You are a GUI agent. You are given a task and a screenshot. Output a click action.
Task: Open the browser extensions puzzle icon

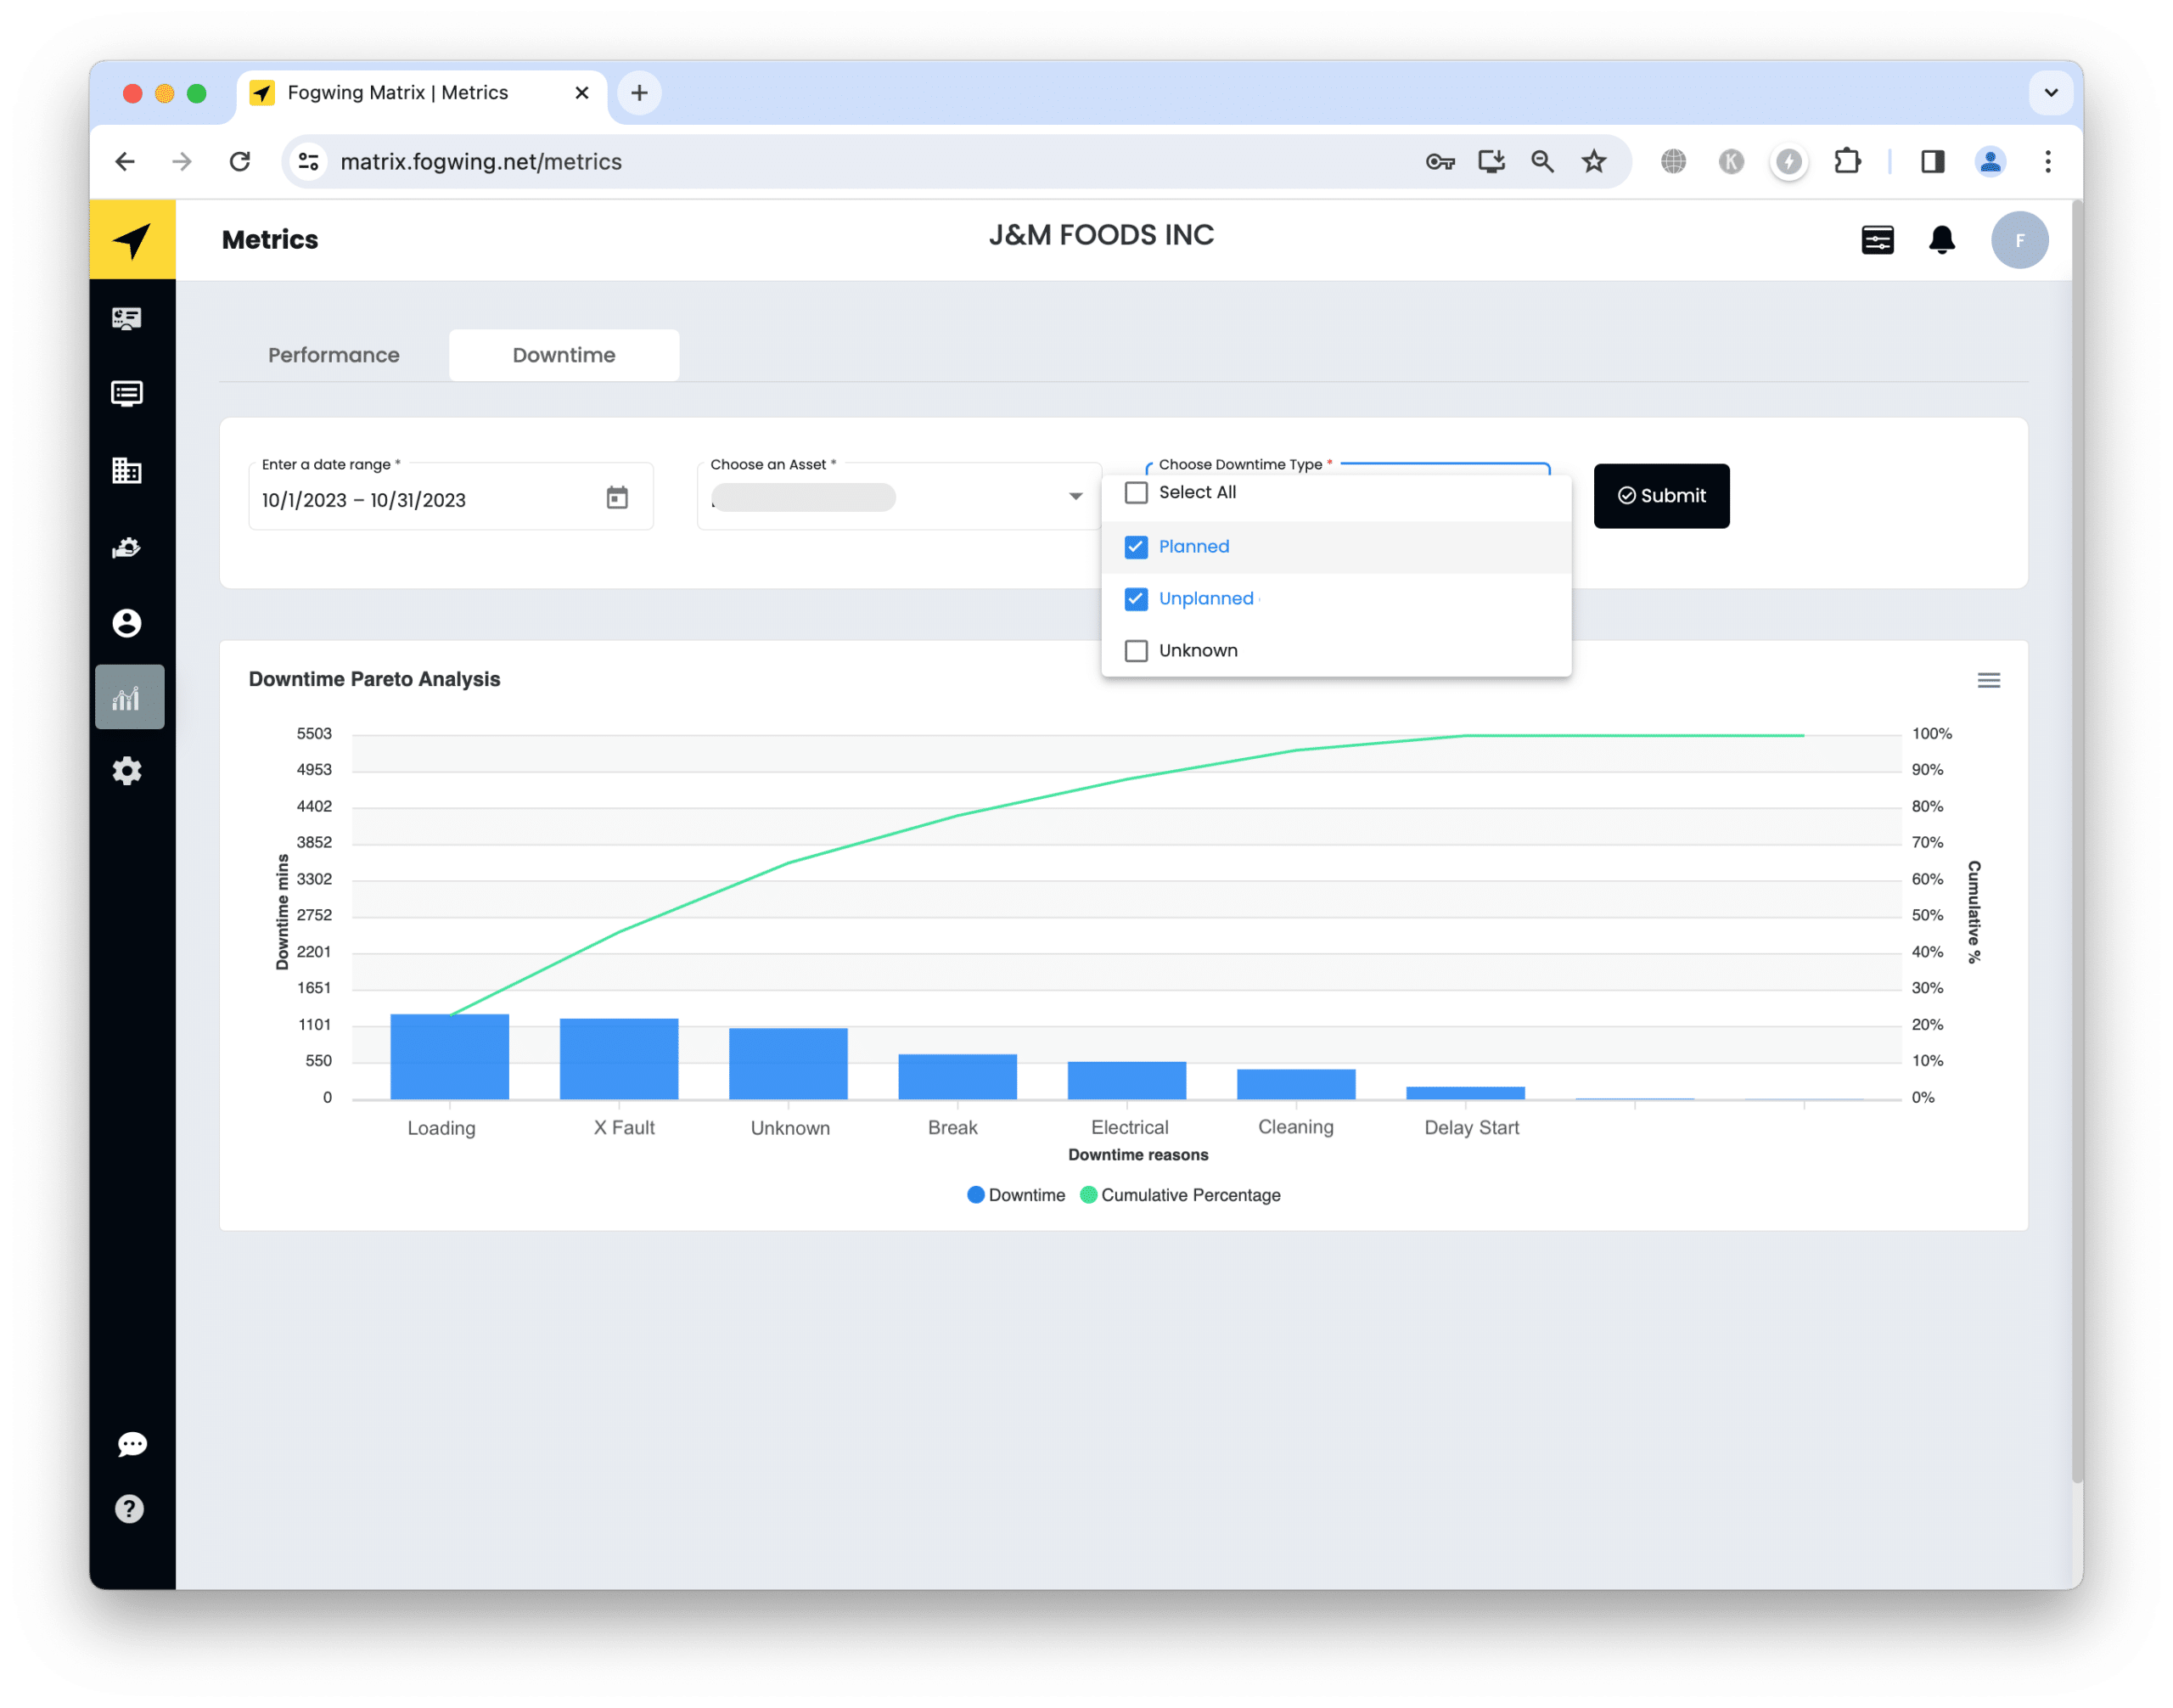coord(1847,162)
